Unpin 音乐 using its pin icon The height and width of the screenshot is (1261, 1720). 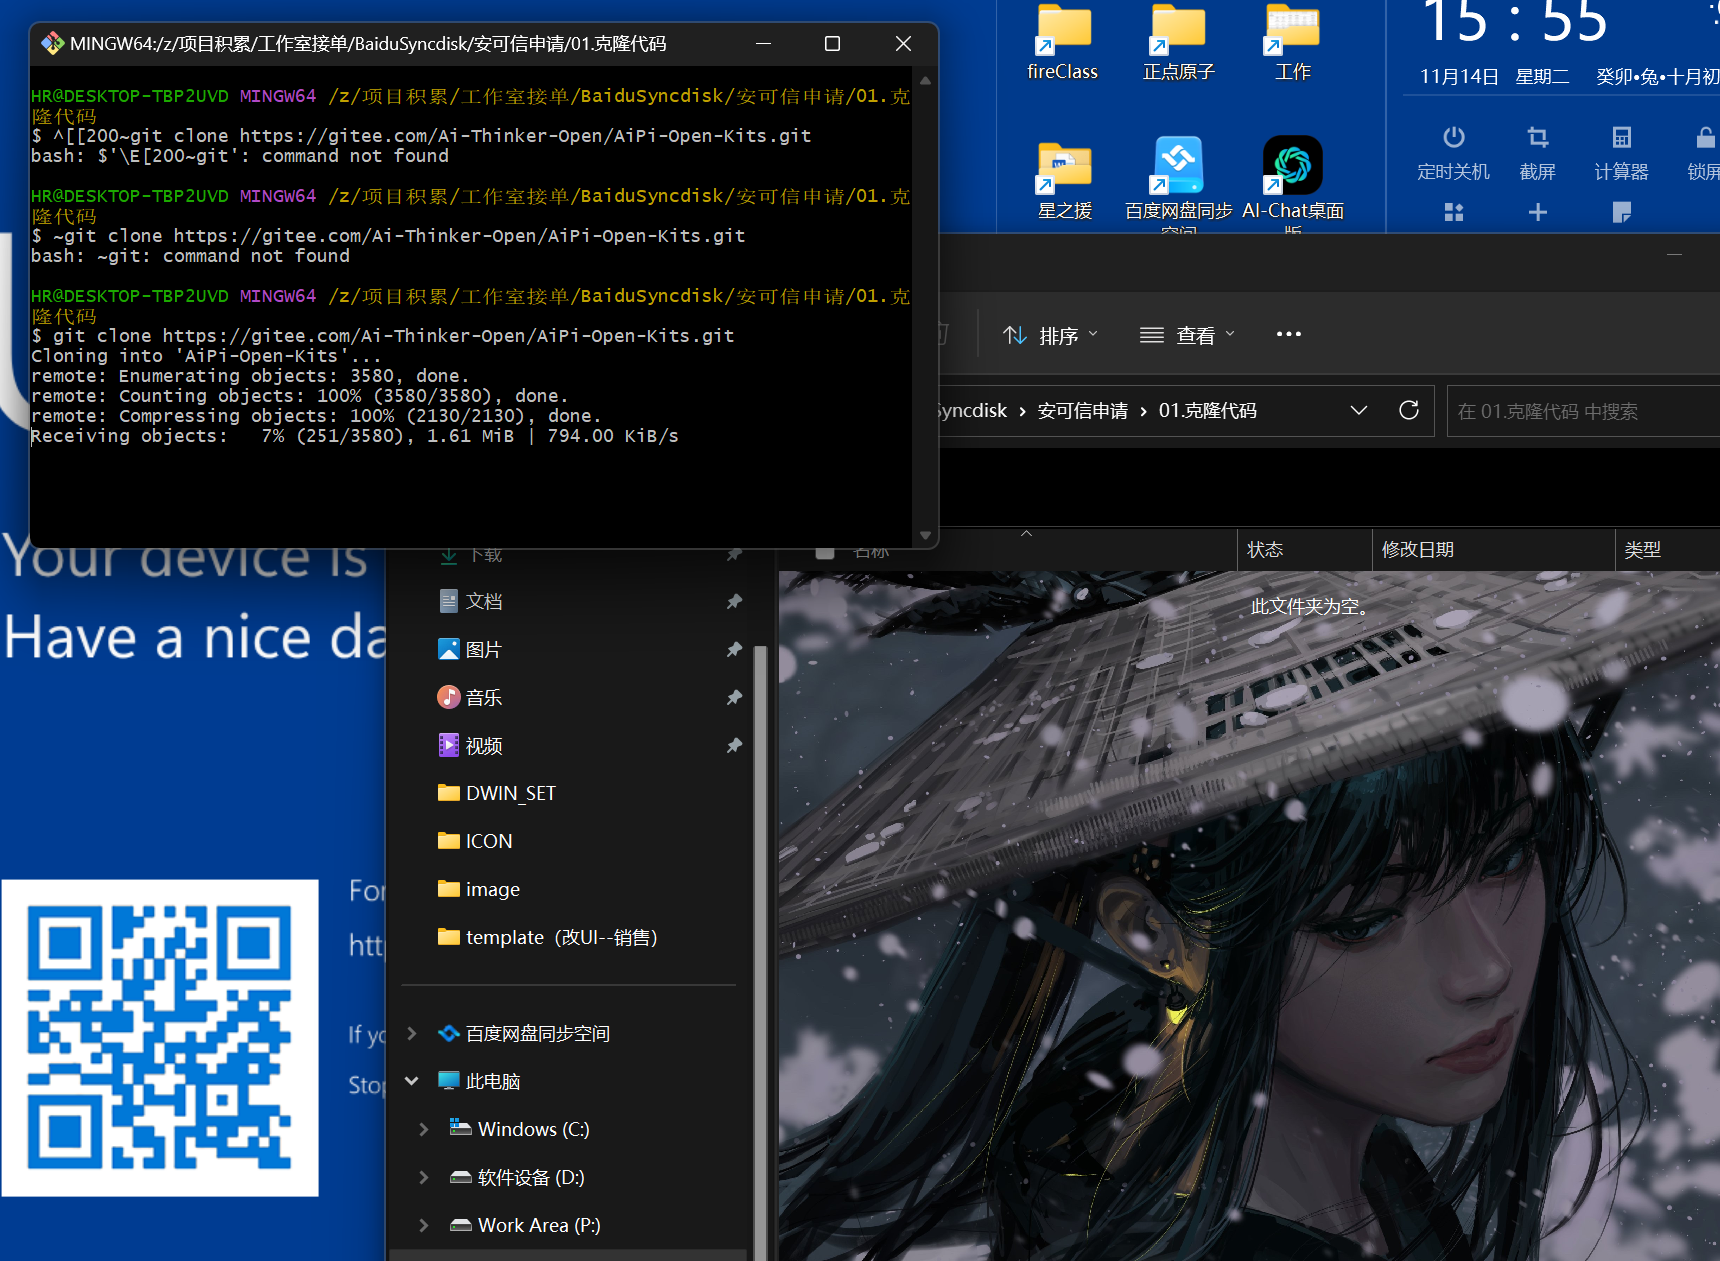(734, 697)
